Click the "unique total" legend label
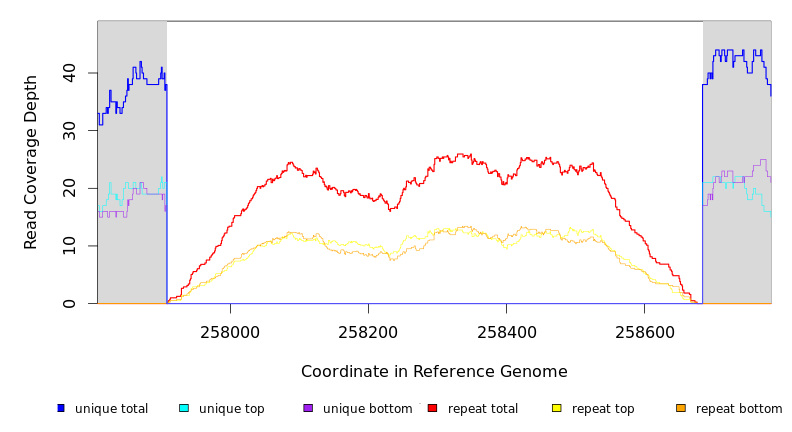792x432 pixels. (x=111, y=409)
